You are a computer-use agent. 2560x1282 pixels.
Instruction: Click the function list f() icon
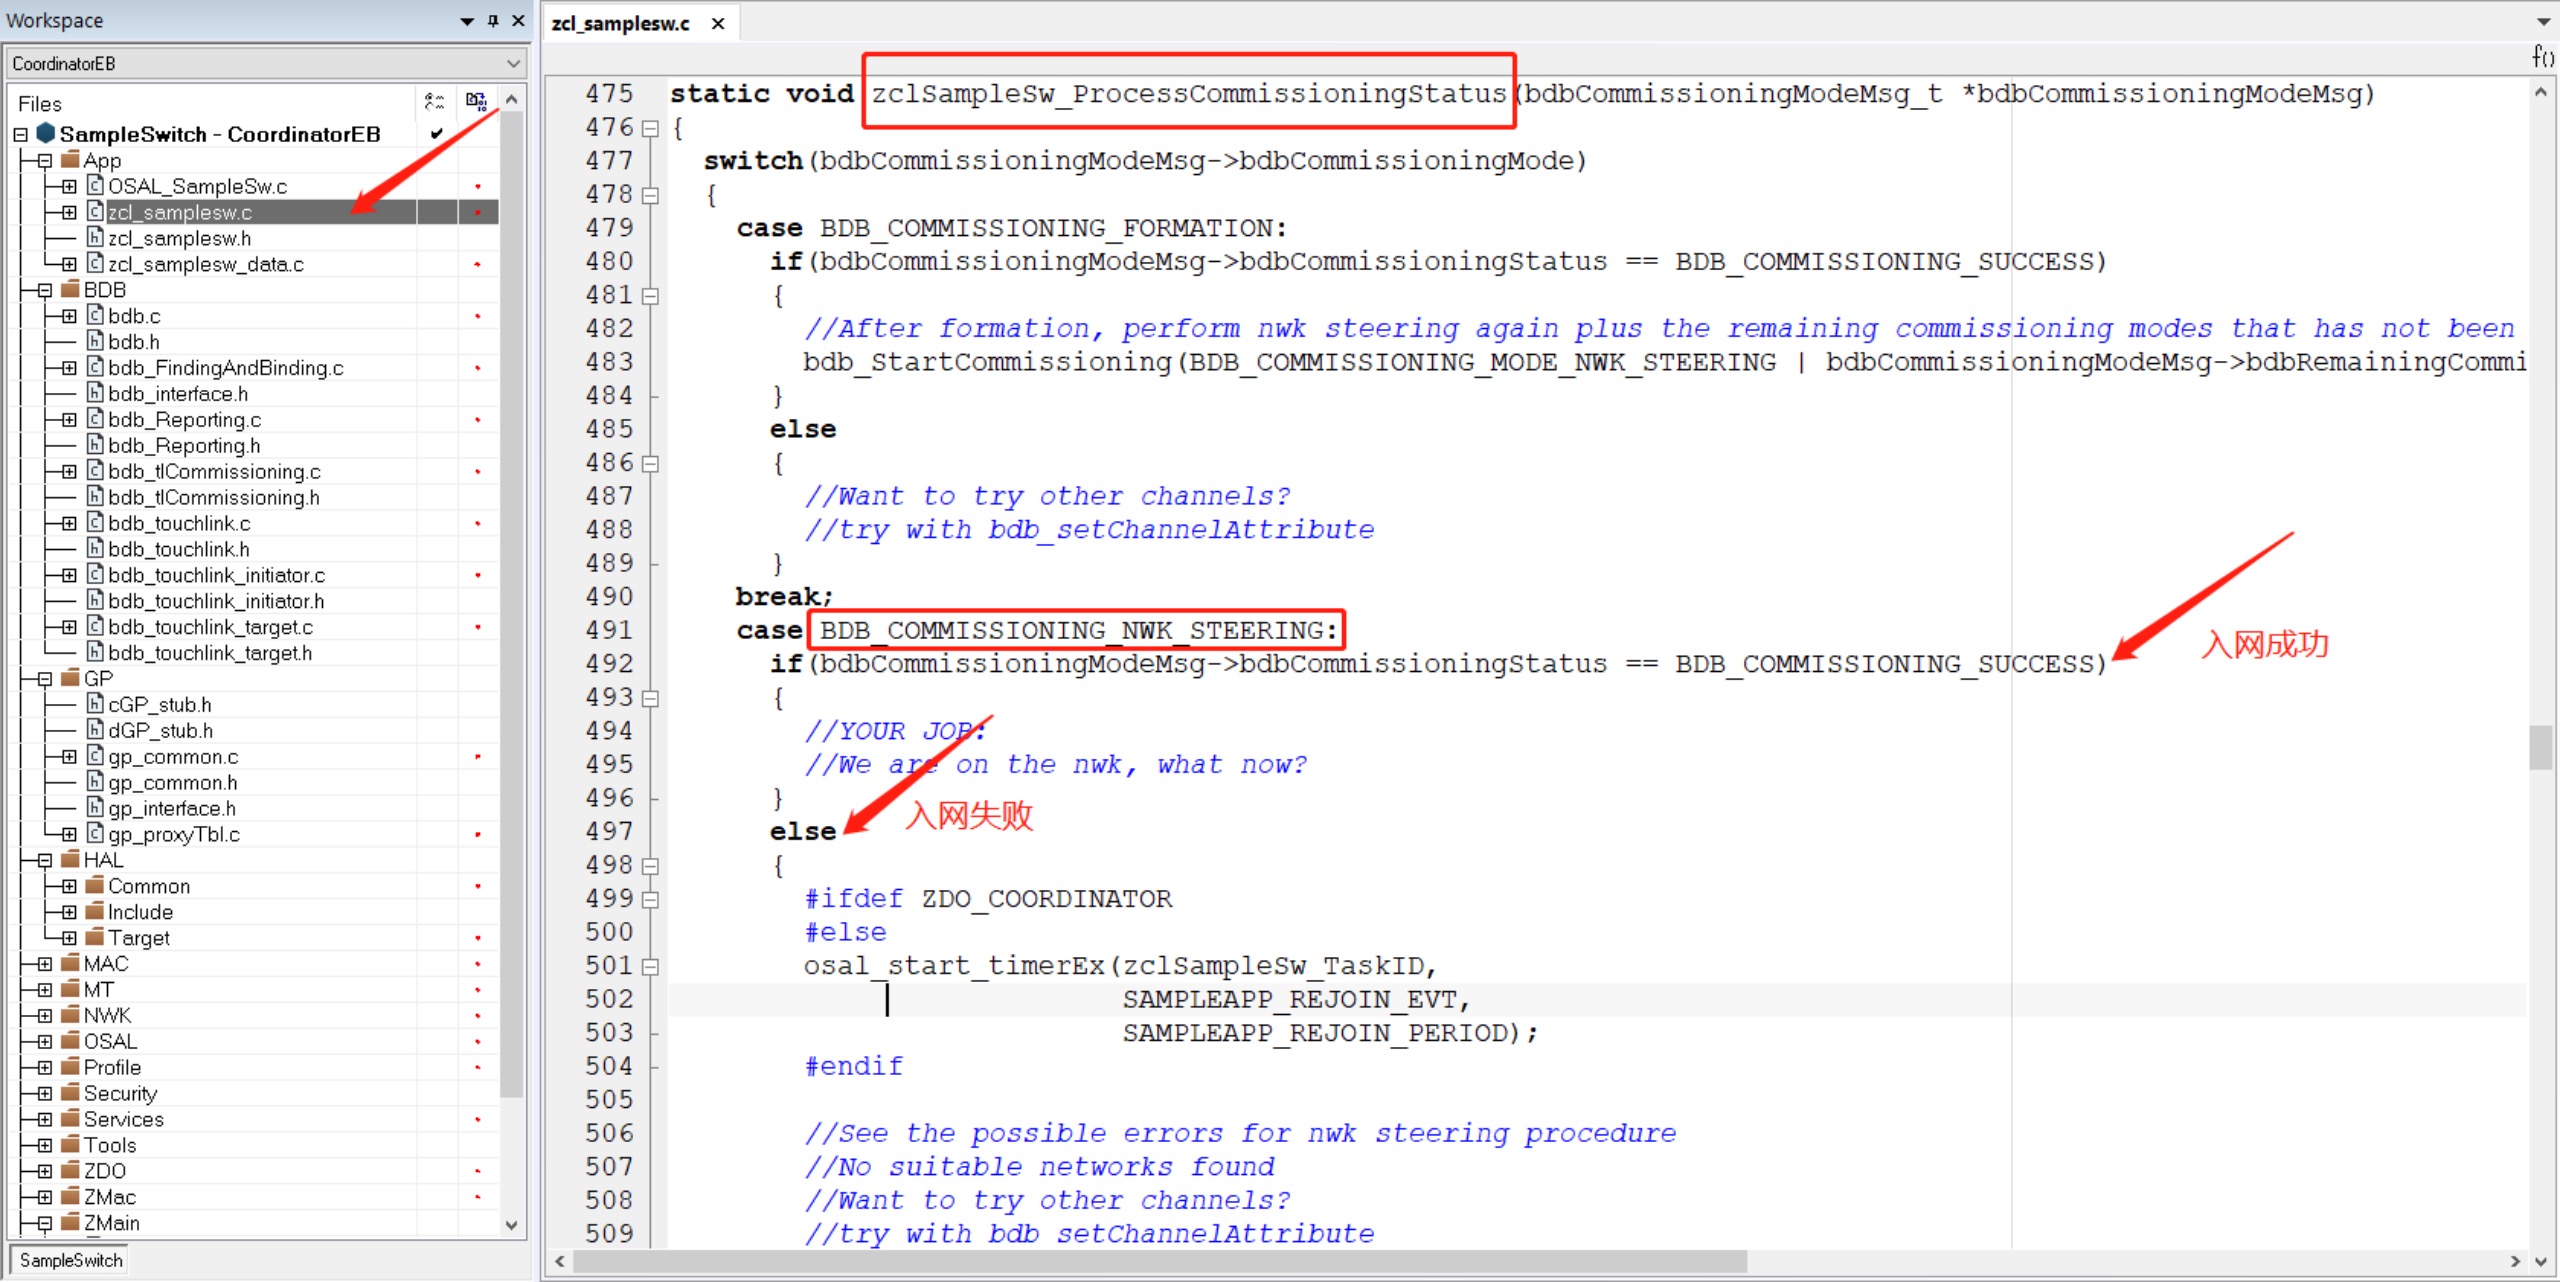pyautogui.click(x=2542, y=57)
